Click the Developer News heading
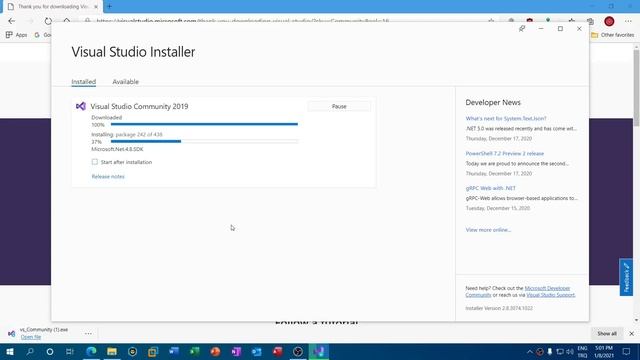The image size is (640, 360). coord(493,102)
